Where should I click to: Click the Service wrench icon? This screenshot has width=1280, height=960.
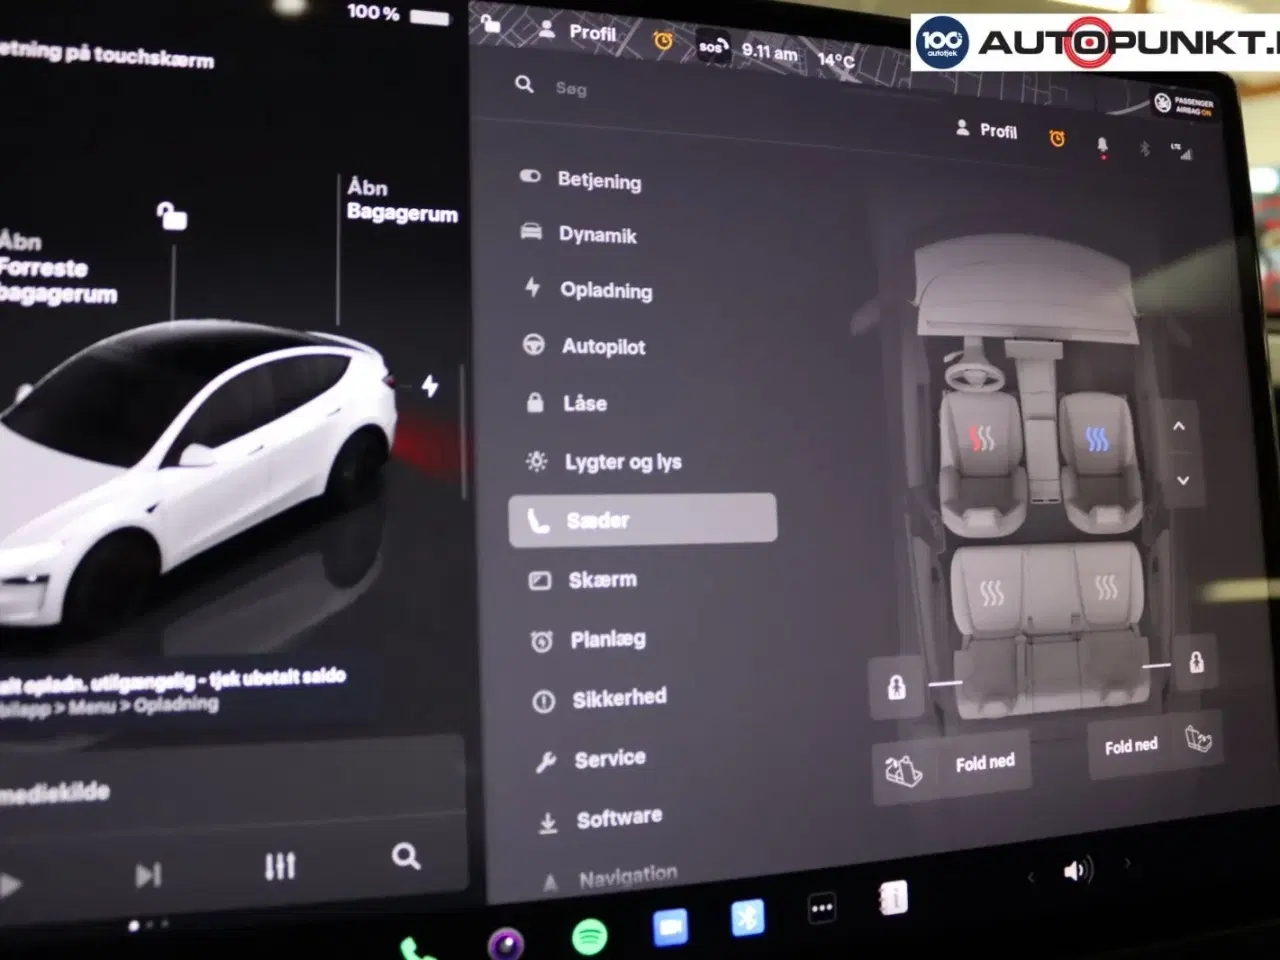547,758
